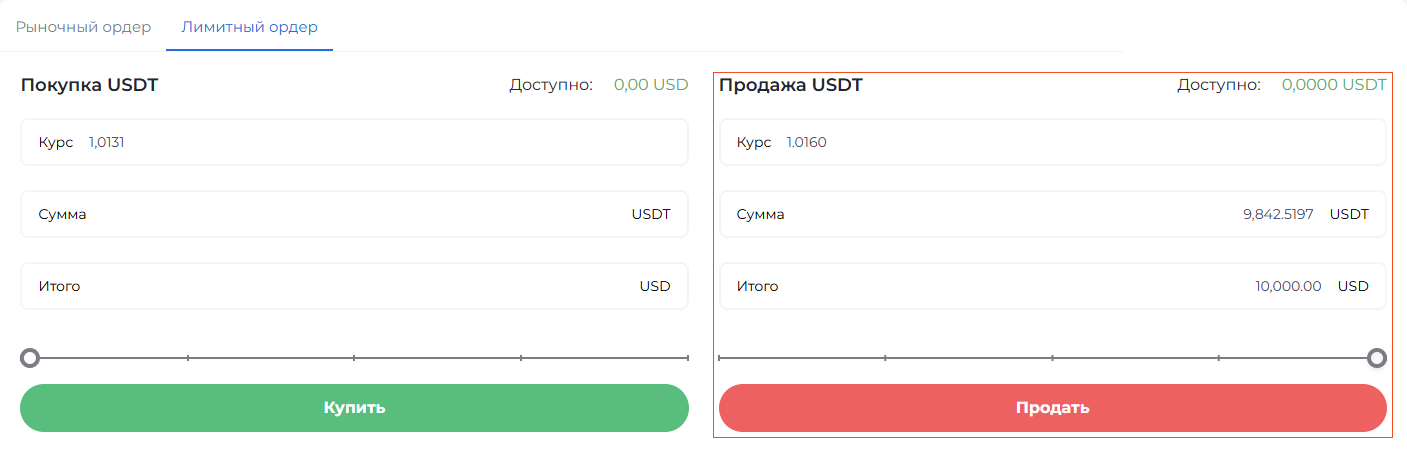This screenshot has width=1407, height=452.
Task: Focus the buy Курс field with 1,0131
Action: coord(354,142)
